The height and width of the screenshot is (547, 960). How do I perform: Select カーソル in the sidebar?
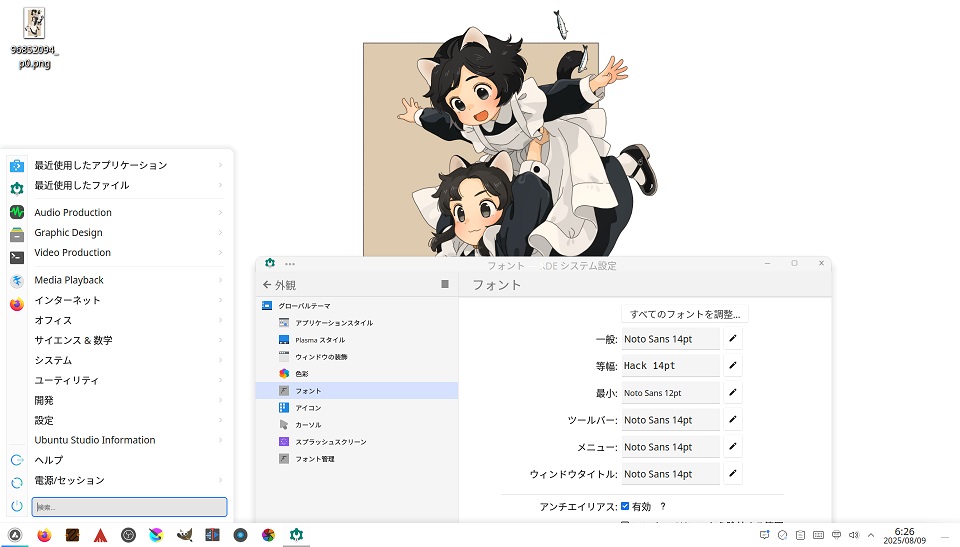point(357,424)
